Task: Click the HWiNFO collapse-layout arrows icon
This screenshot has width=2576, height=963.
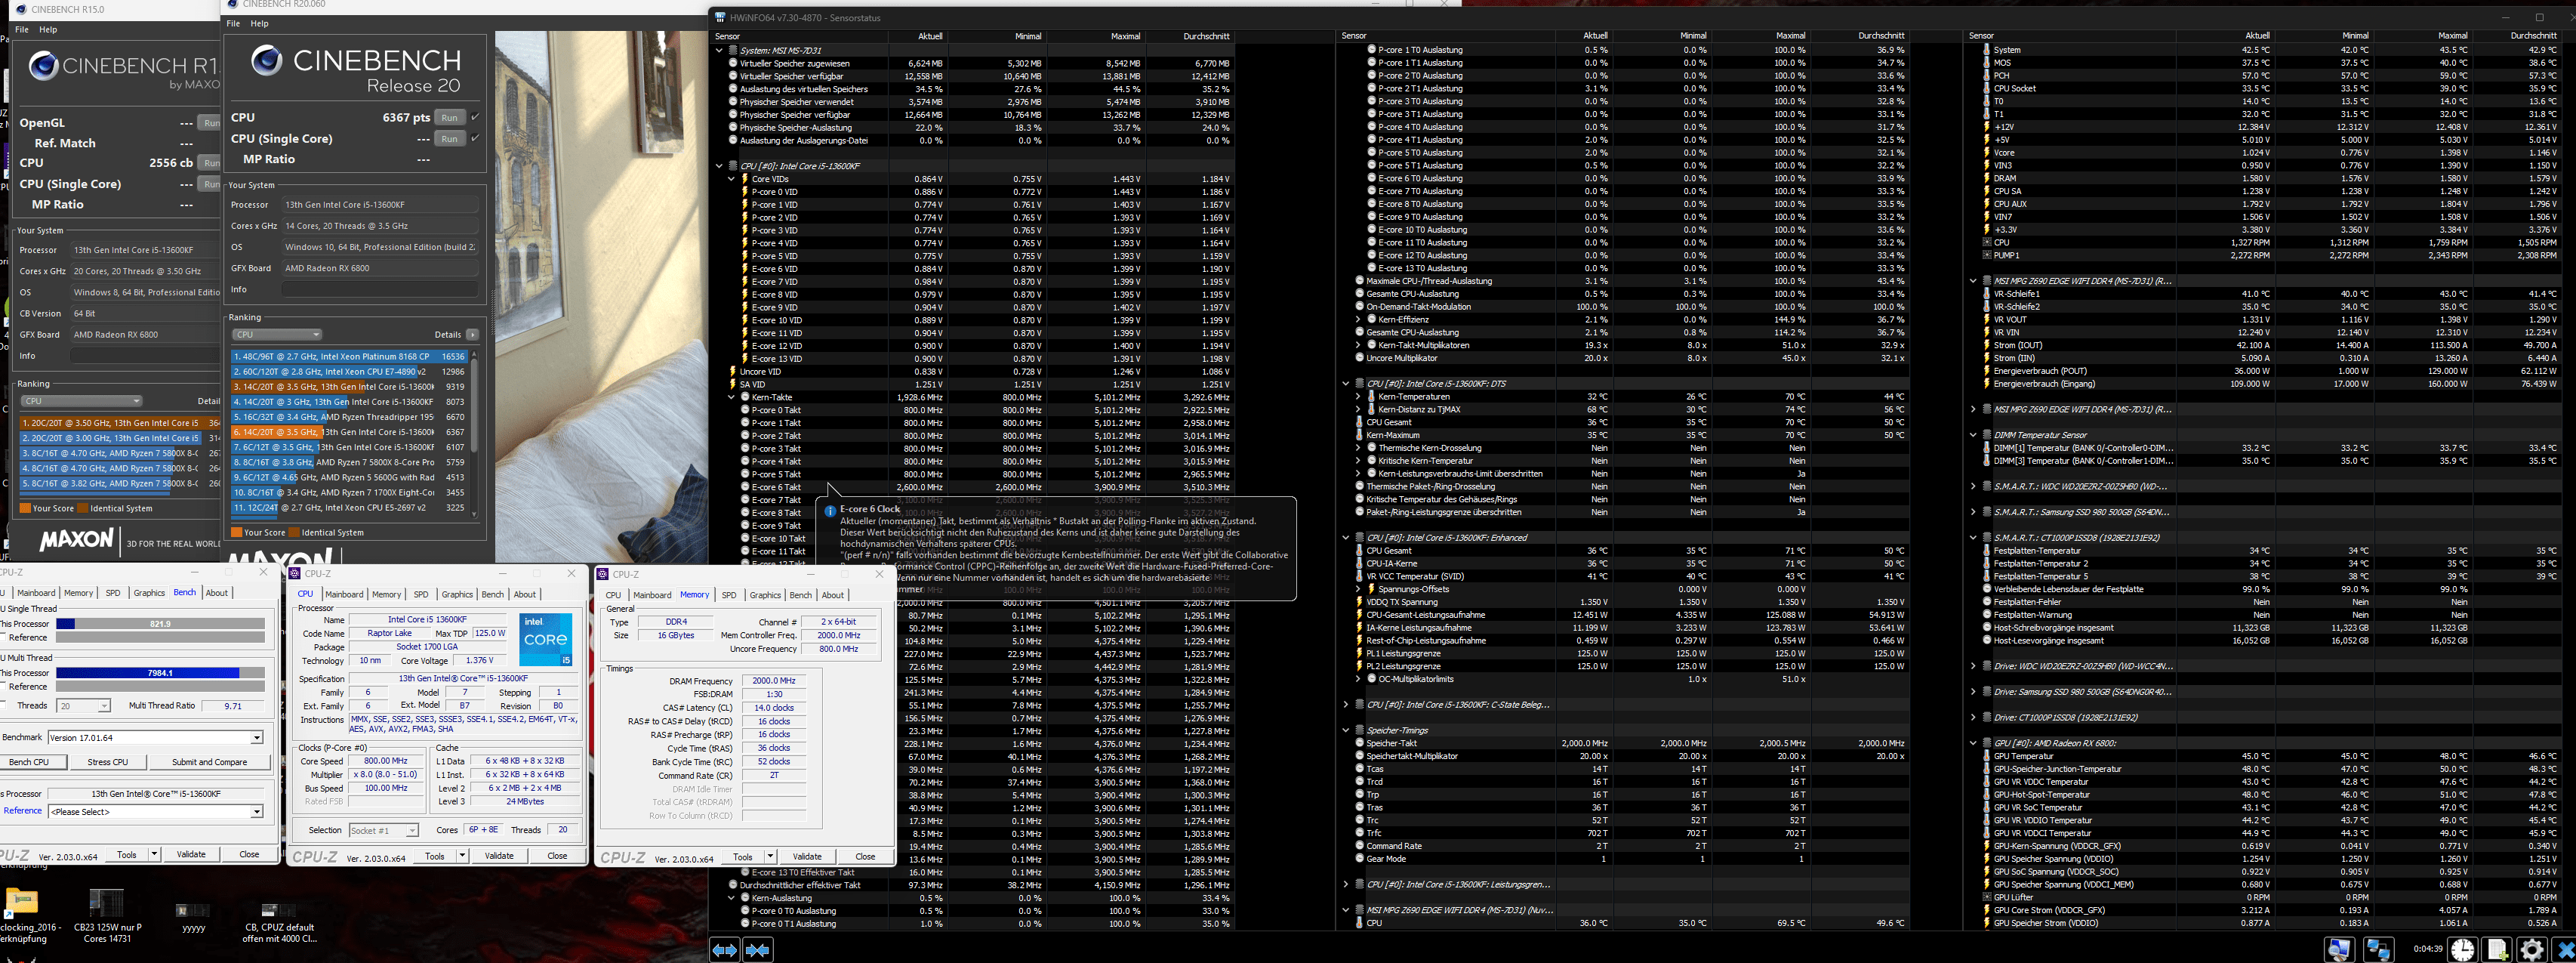Action: pos(758,949)
